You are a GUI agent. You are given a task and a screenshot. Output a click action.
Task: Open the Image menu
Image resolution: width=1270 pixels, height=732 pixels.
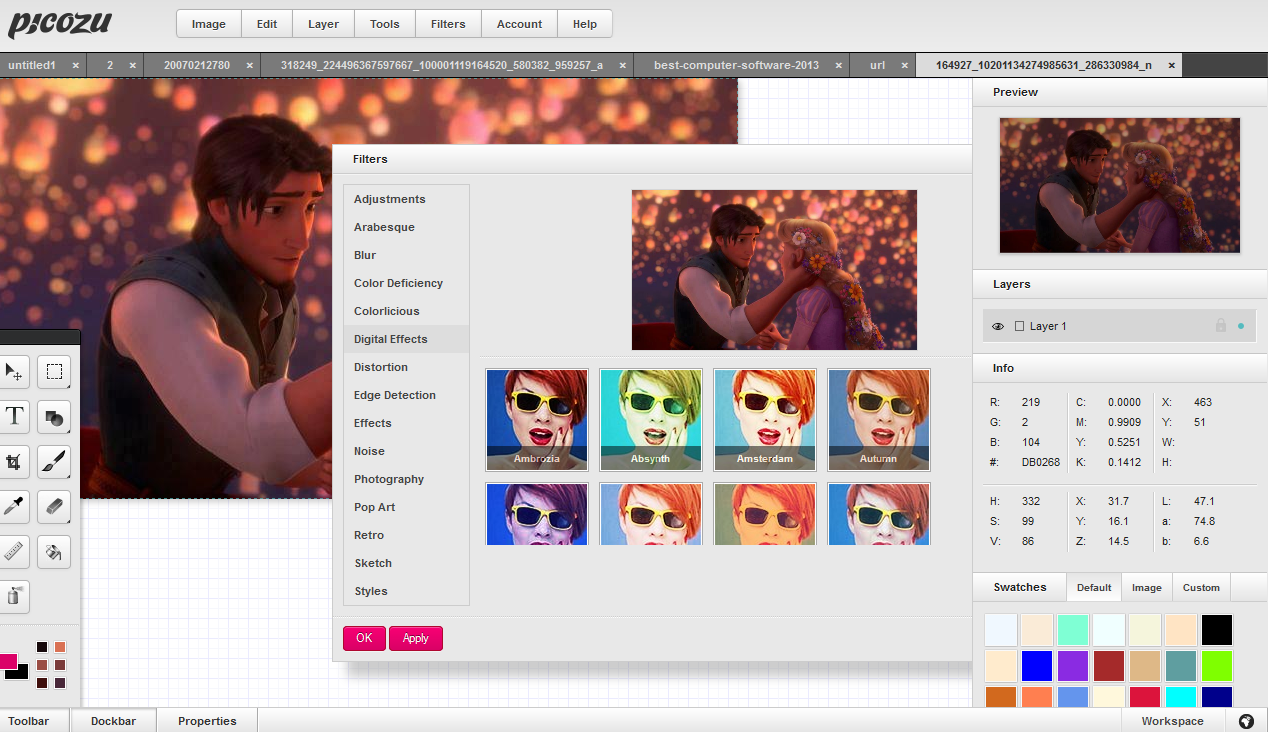click(208, 24)
